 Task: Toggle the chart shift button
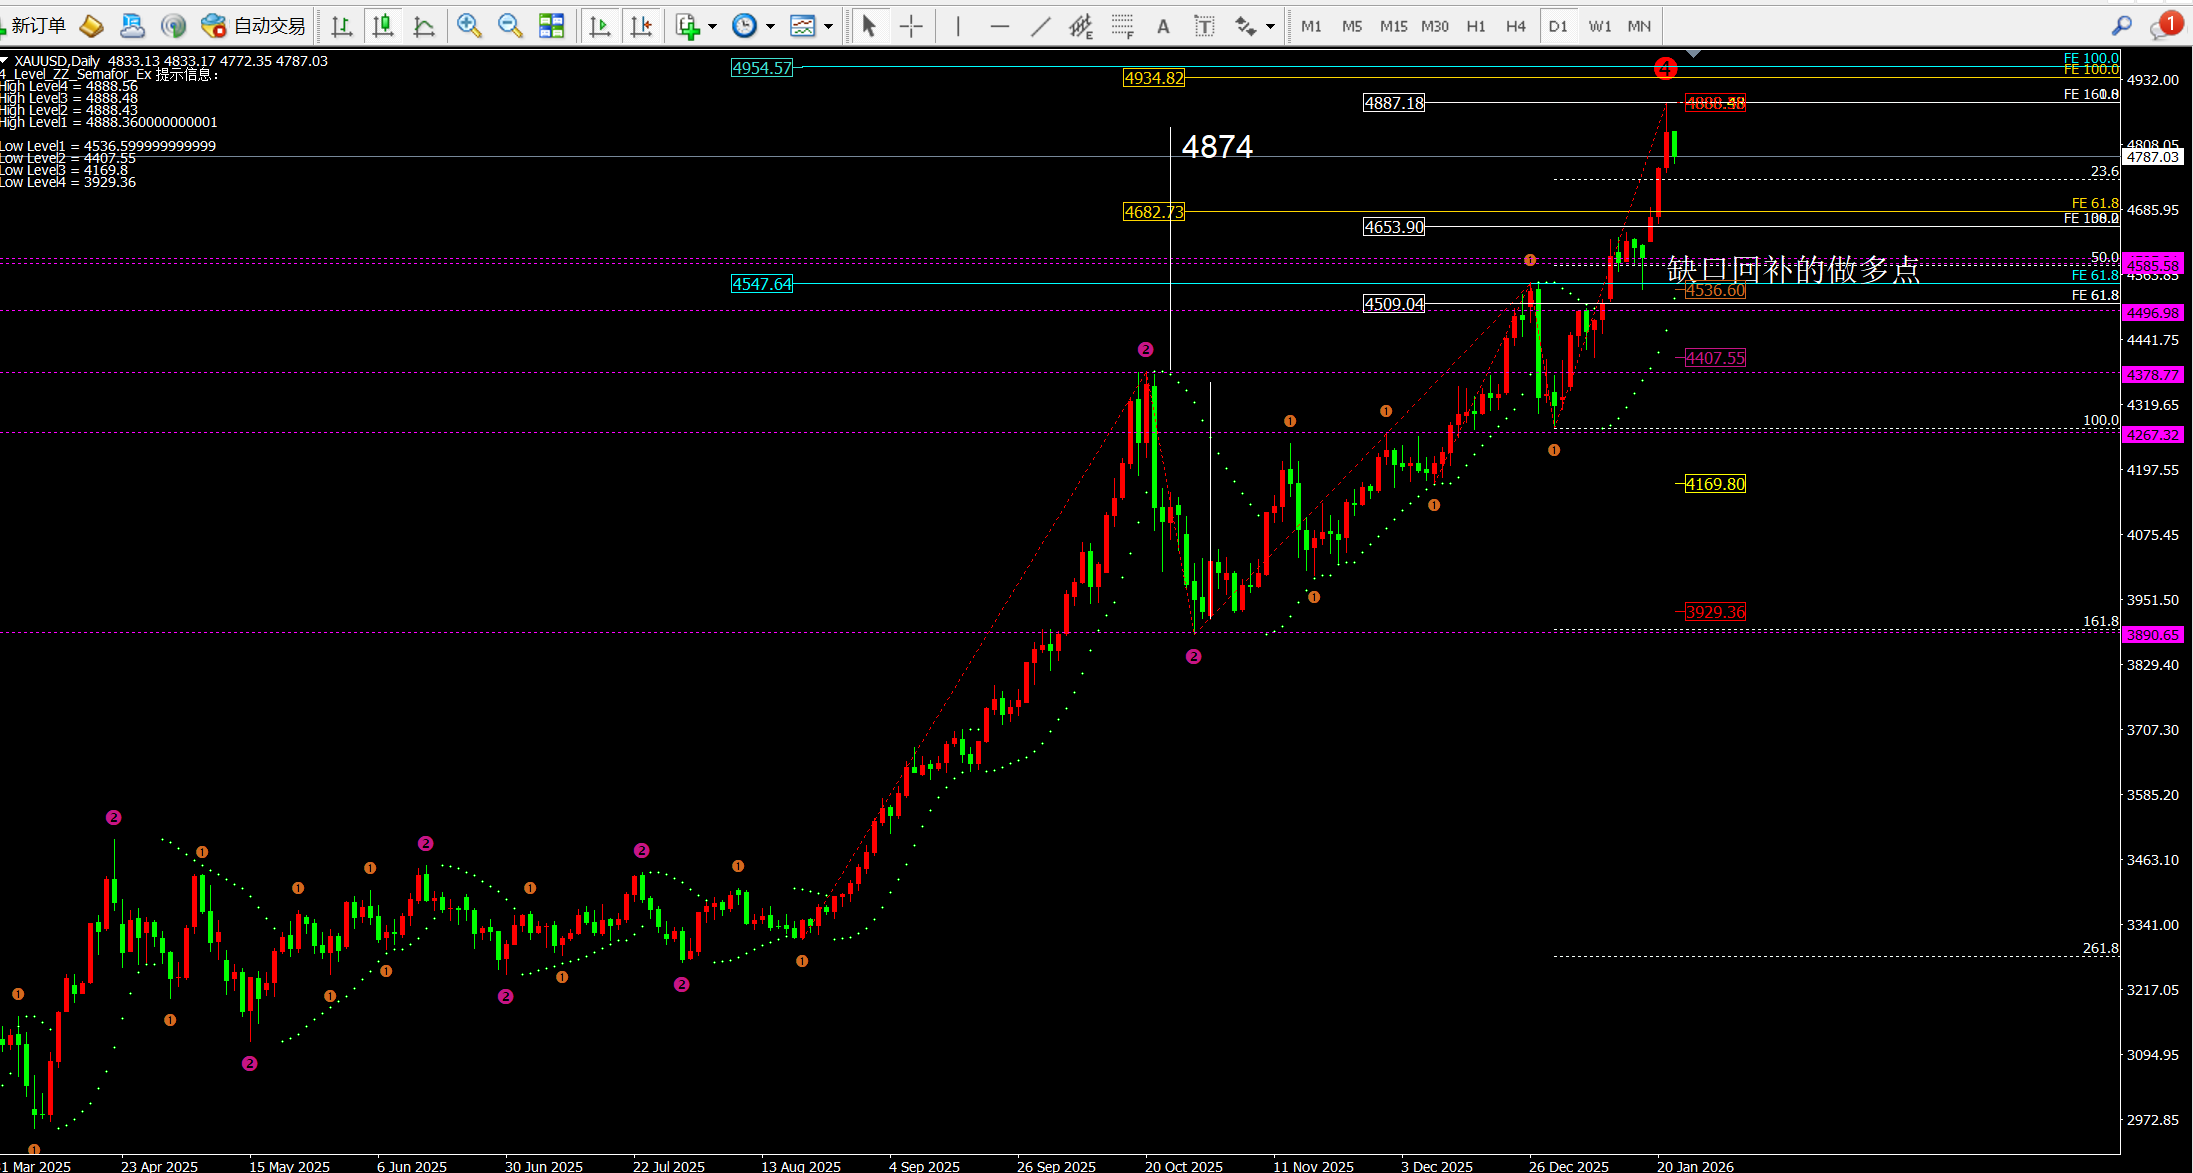tap(641, 26)
